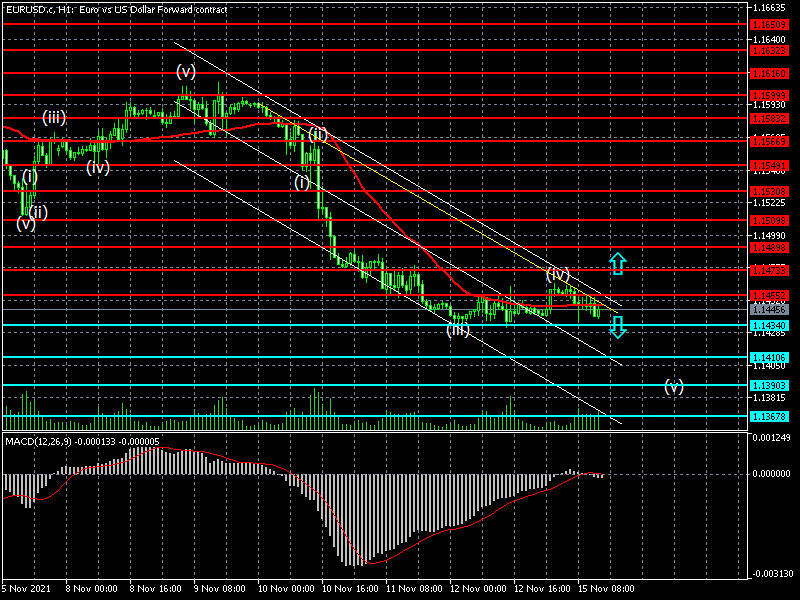The height and width of the screenshot is (600, 800).
Task: Click the cyan 1.13678 support level label
Action: 769,416
